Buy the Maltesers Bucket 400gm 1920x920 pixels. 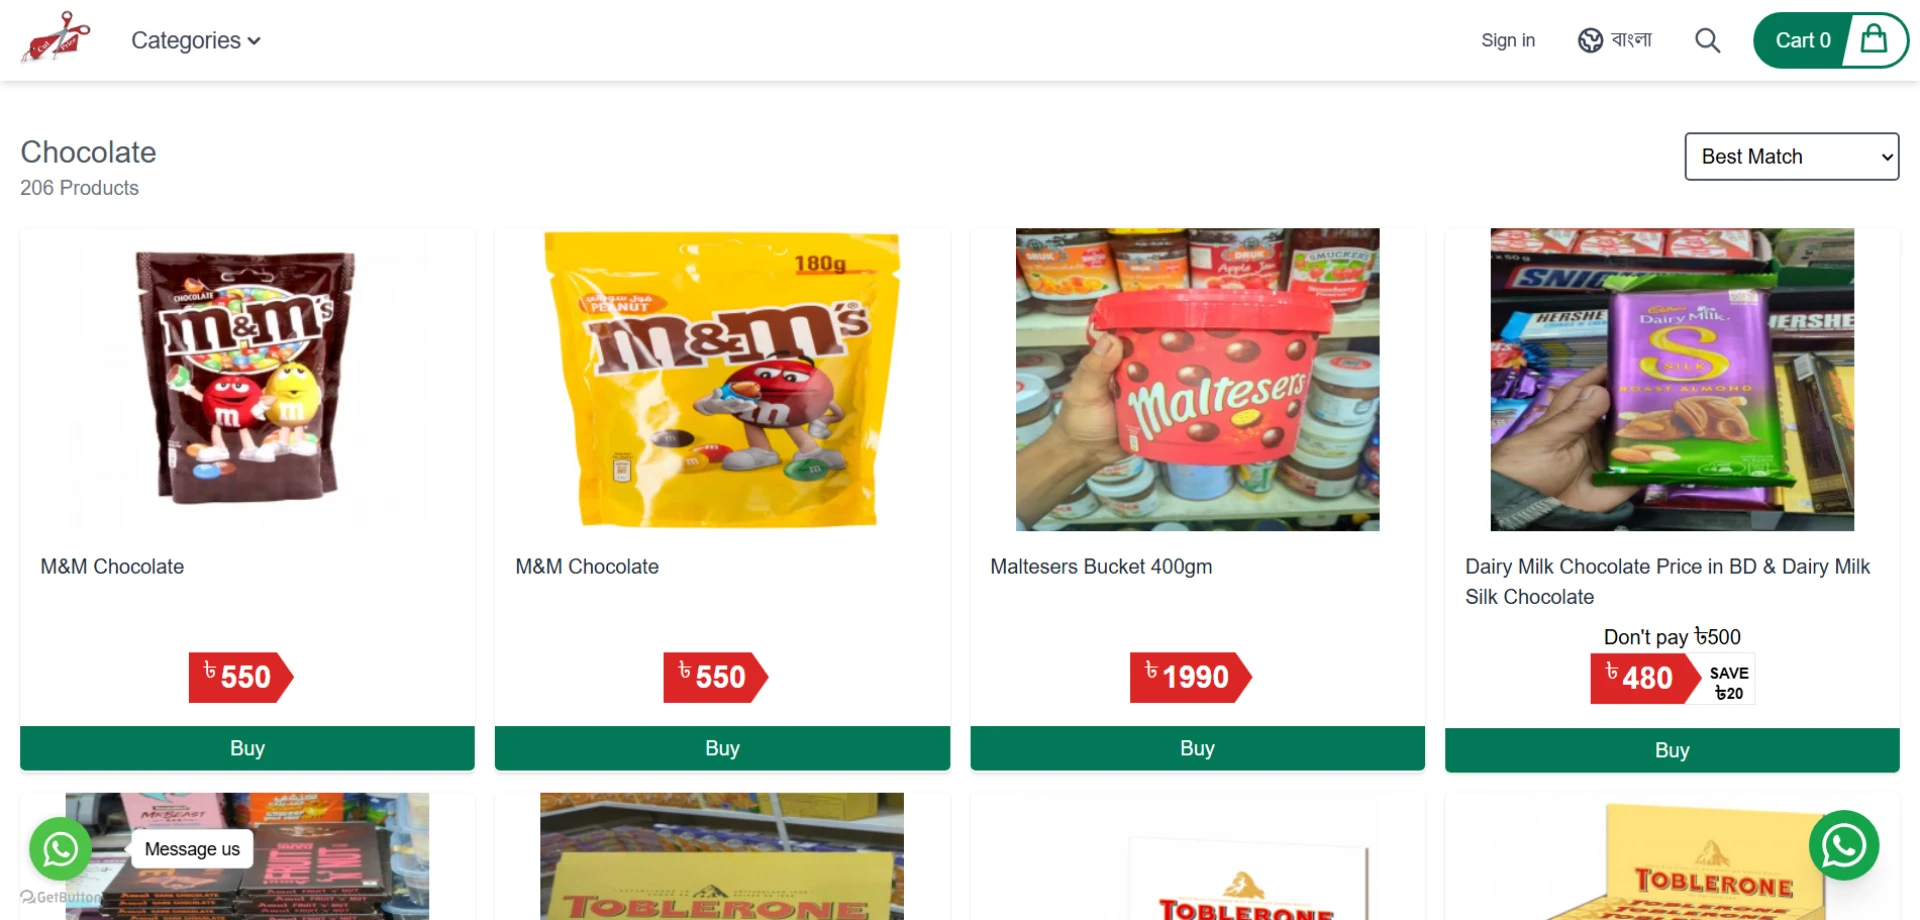(x=1197, y=748)
